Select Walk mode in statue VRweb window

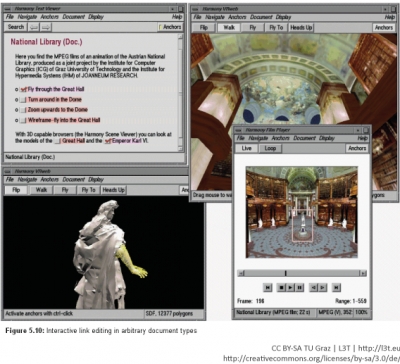coord(41,190)
